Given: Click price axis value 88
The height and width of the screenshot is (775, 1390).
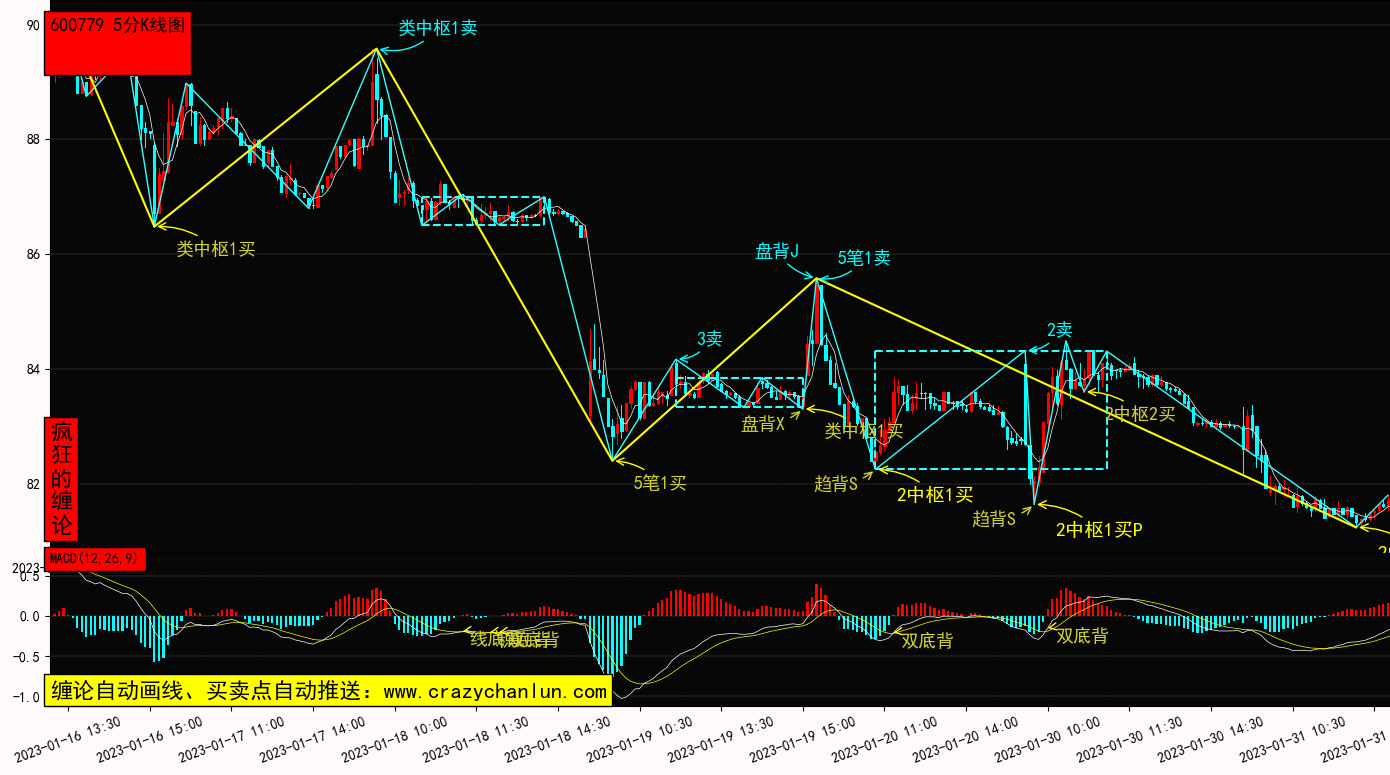Looking at the screenshot, I should (34, 139).
